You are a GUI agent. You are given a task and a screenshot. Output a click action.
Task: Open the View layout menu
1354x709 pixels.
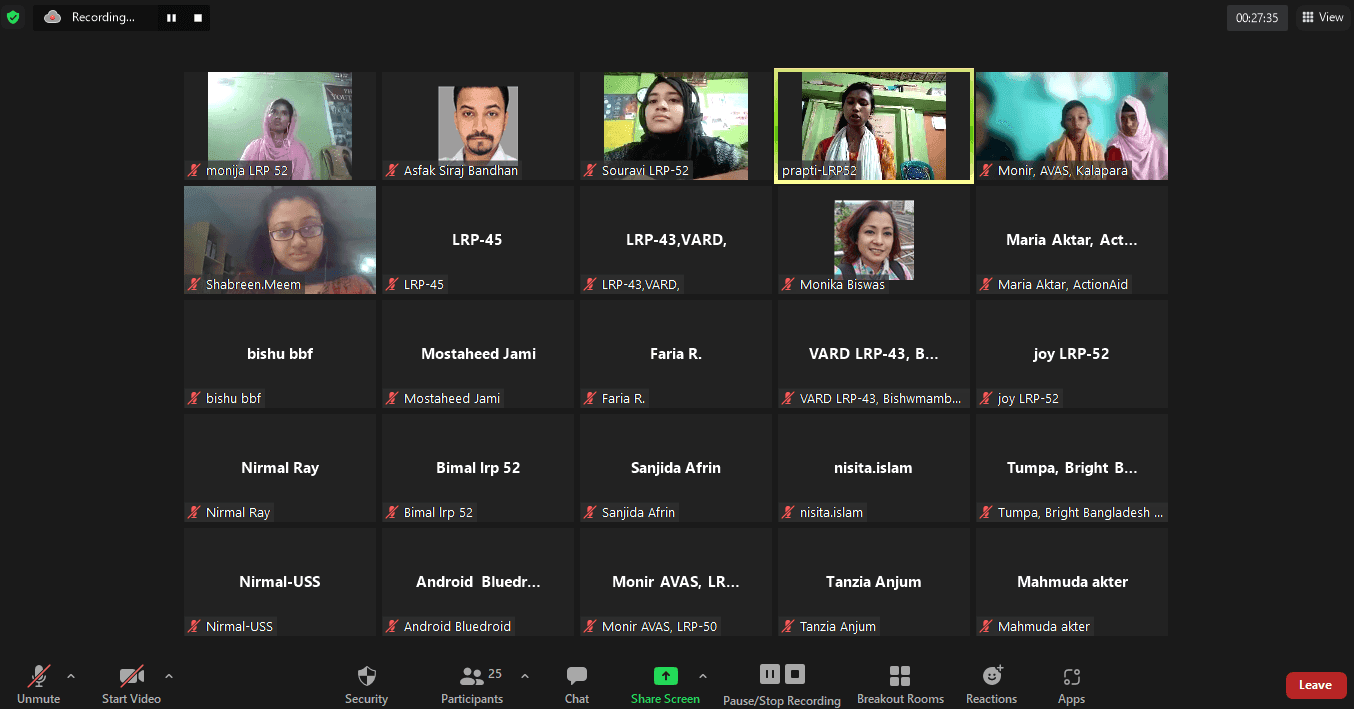pyautogui.click(x=1321, y=17)
